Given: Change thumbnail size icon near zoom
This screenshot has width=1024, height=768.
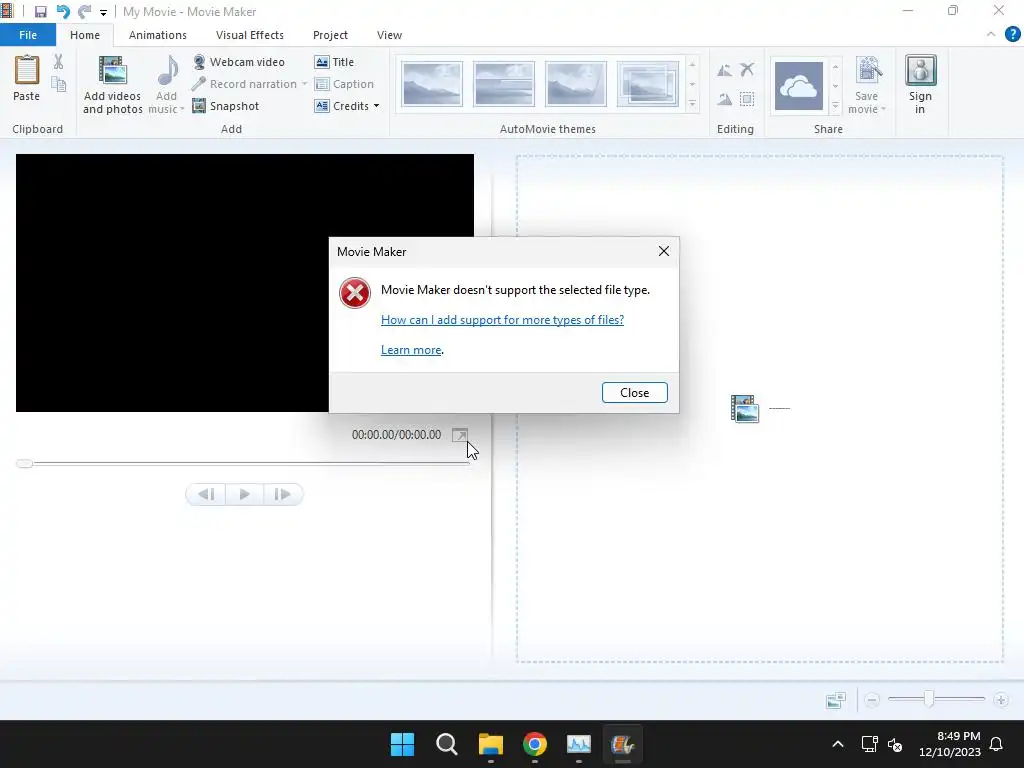Looking at the screenshot, I should pyautogui.click(x=836, y=700).
